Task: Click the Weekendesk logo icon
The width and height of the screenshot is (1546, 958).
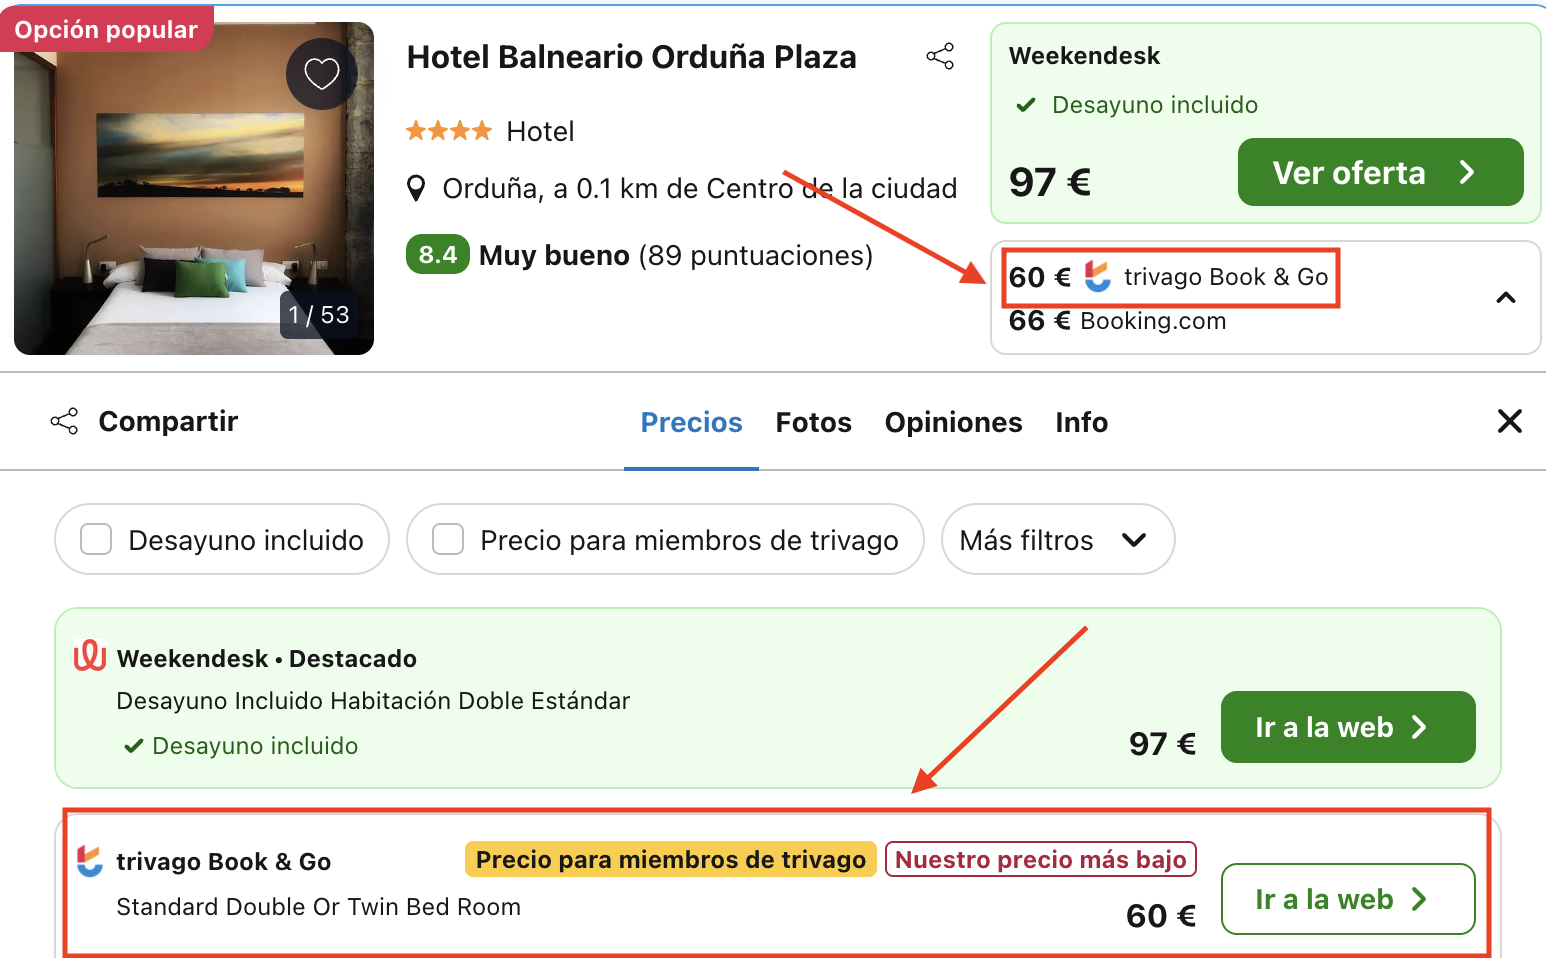Action: (90, 656)
